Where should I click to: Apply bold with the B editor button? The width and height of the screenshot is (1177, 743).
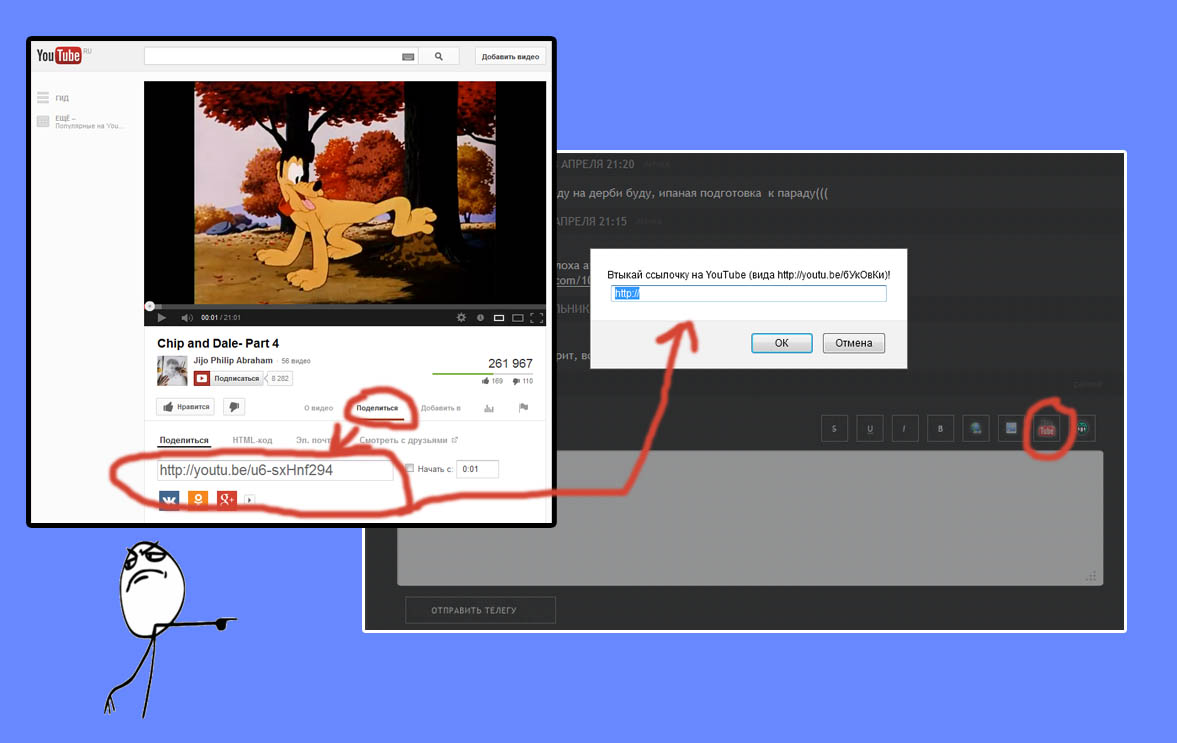tap(940, 429)
